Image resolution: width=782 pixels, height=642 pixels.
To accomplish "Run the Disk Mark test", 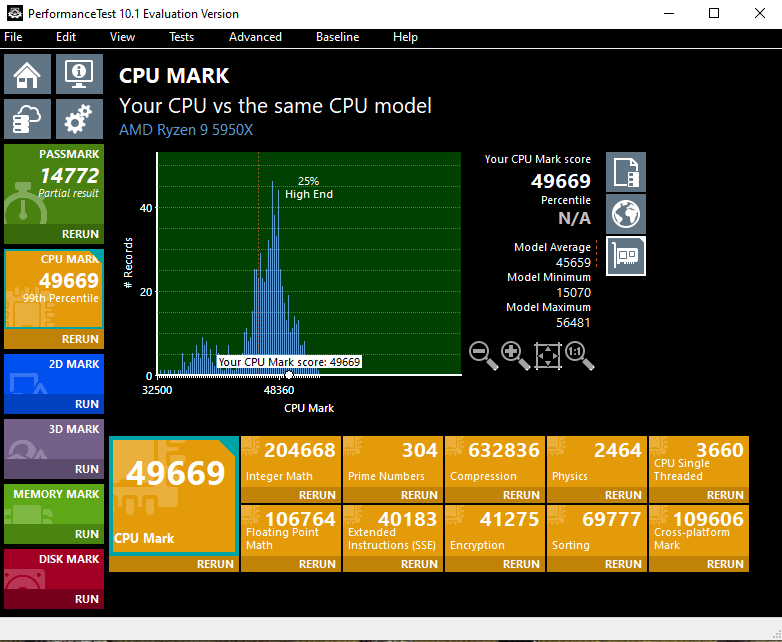I will coord(87,599).
